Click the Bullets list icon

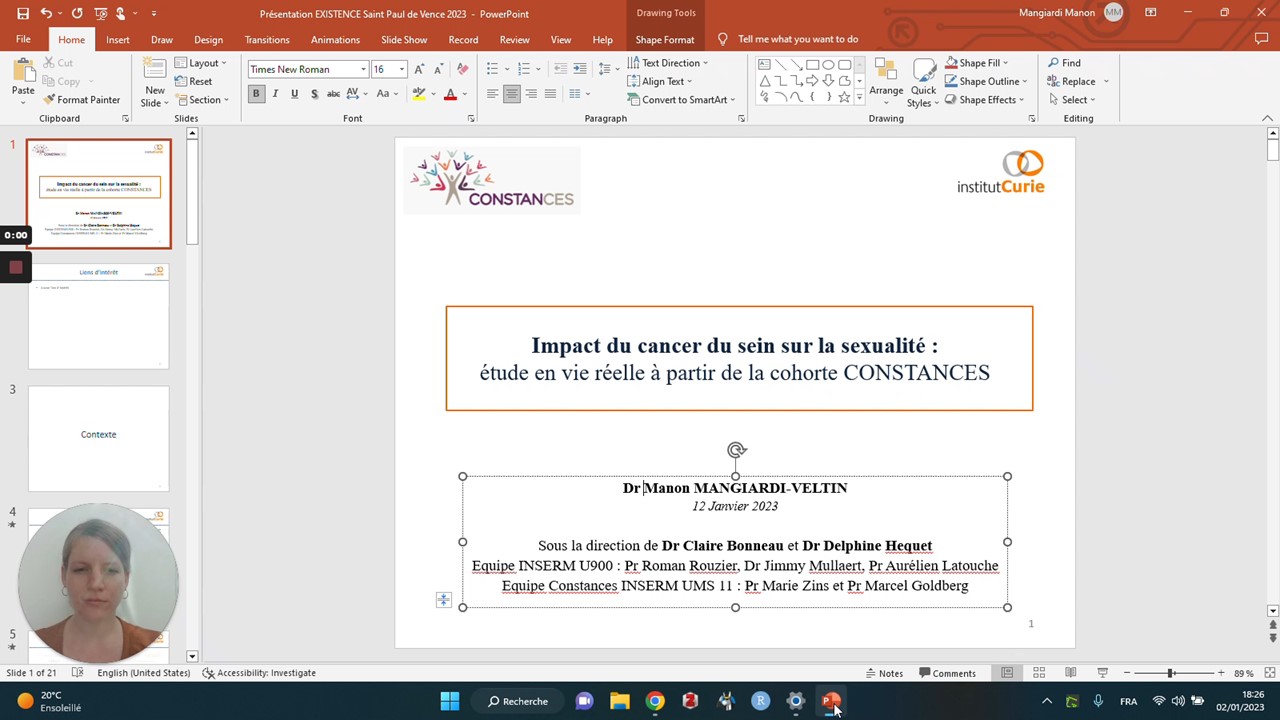pyautogui.click(x=492, y=69)
